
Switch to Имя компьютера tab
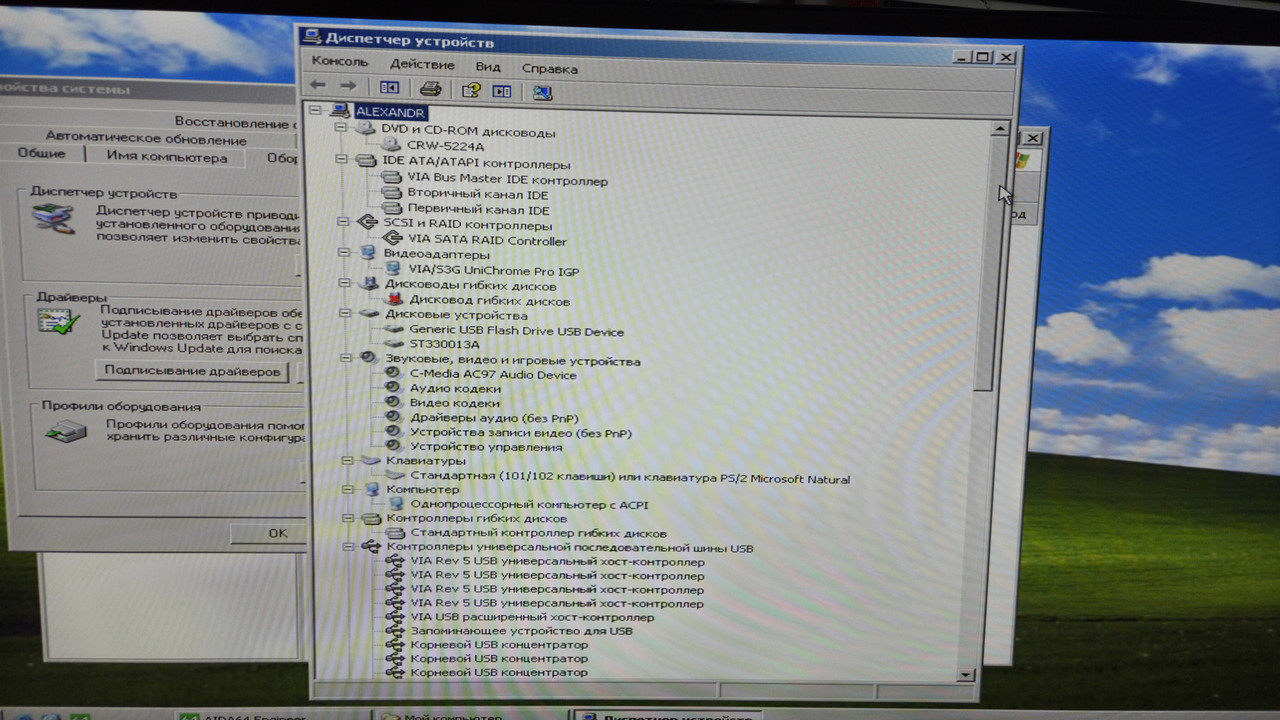pos(167,157)
